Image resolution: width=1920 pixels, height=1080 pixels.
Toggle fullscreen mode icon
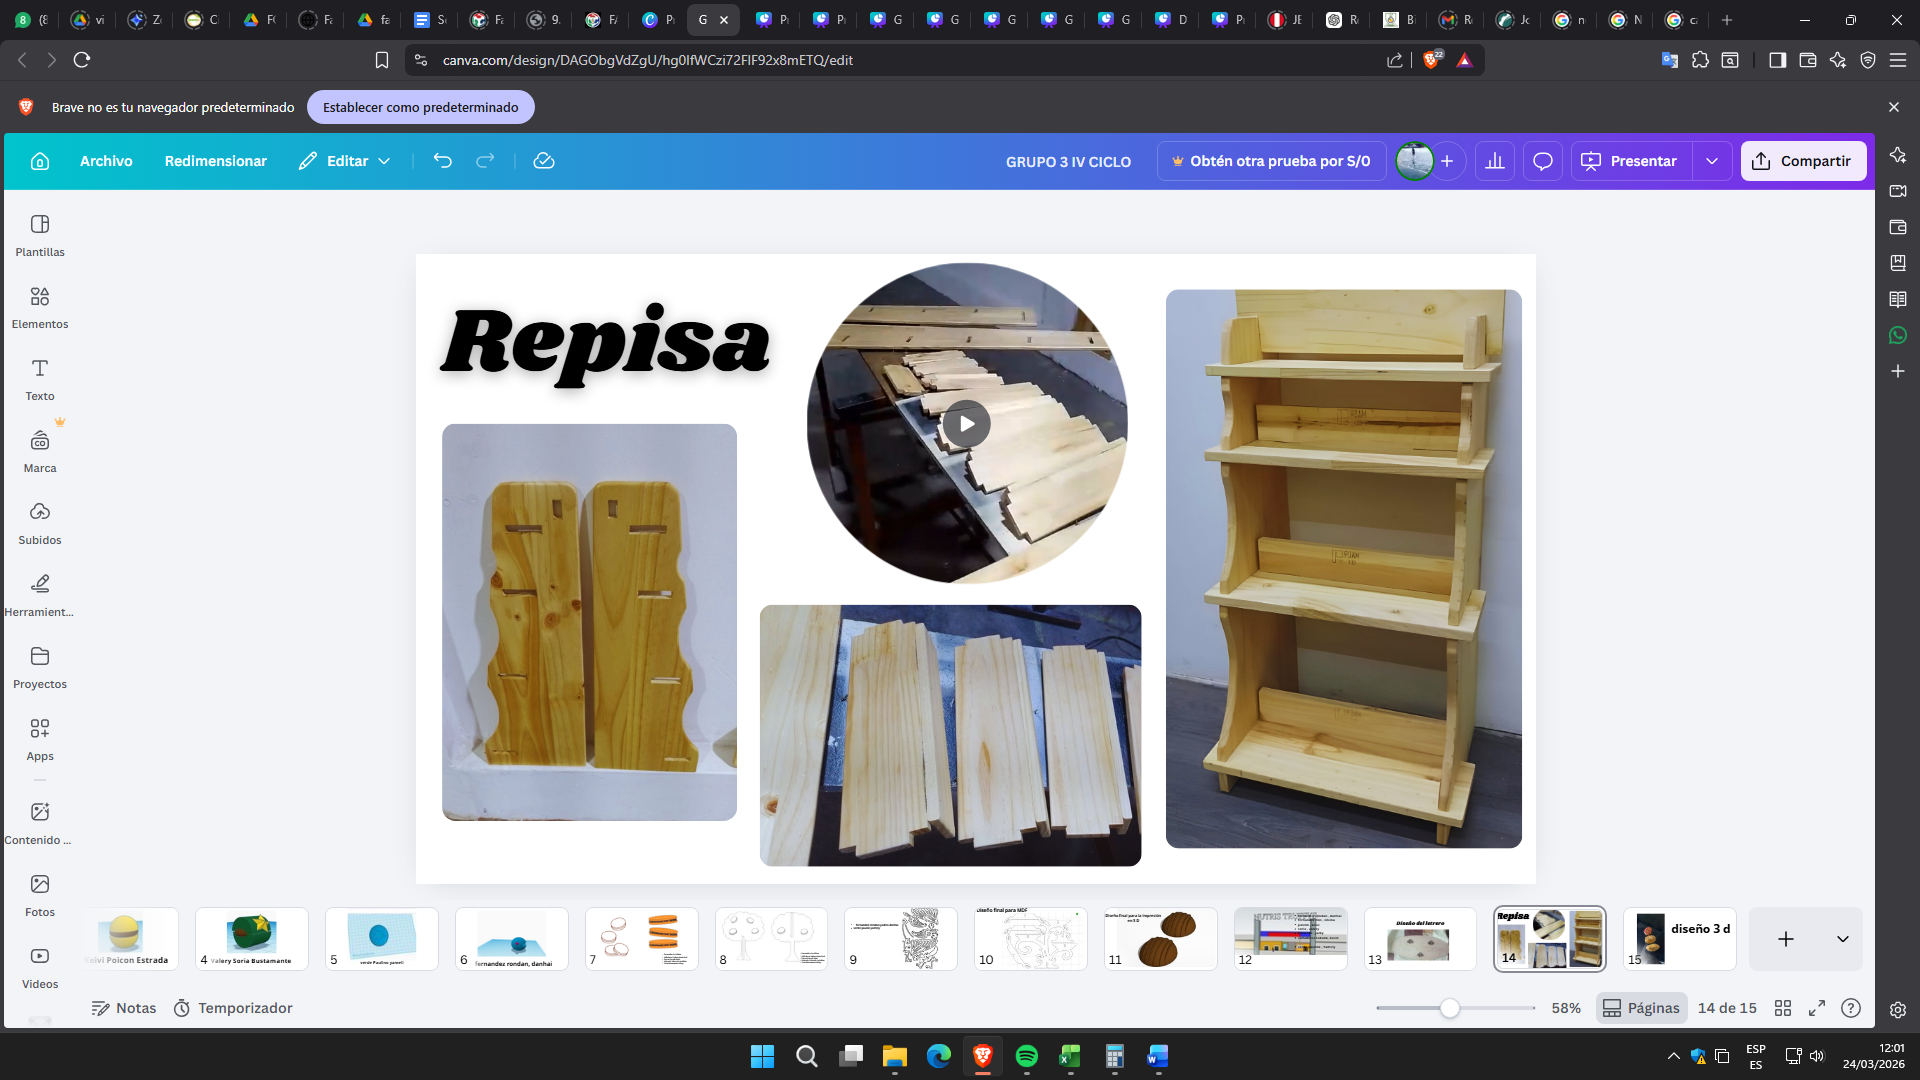coord(1817,1008)
